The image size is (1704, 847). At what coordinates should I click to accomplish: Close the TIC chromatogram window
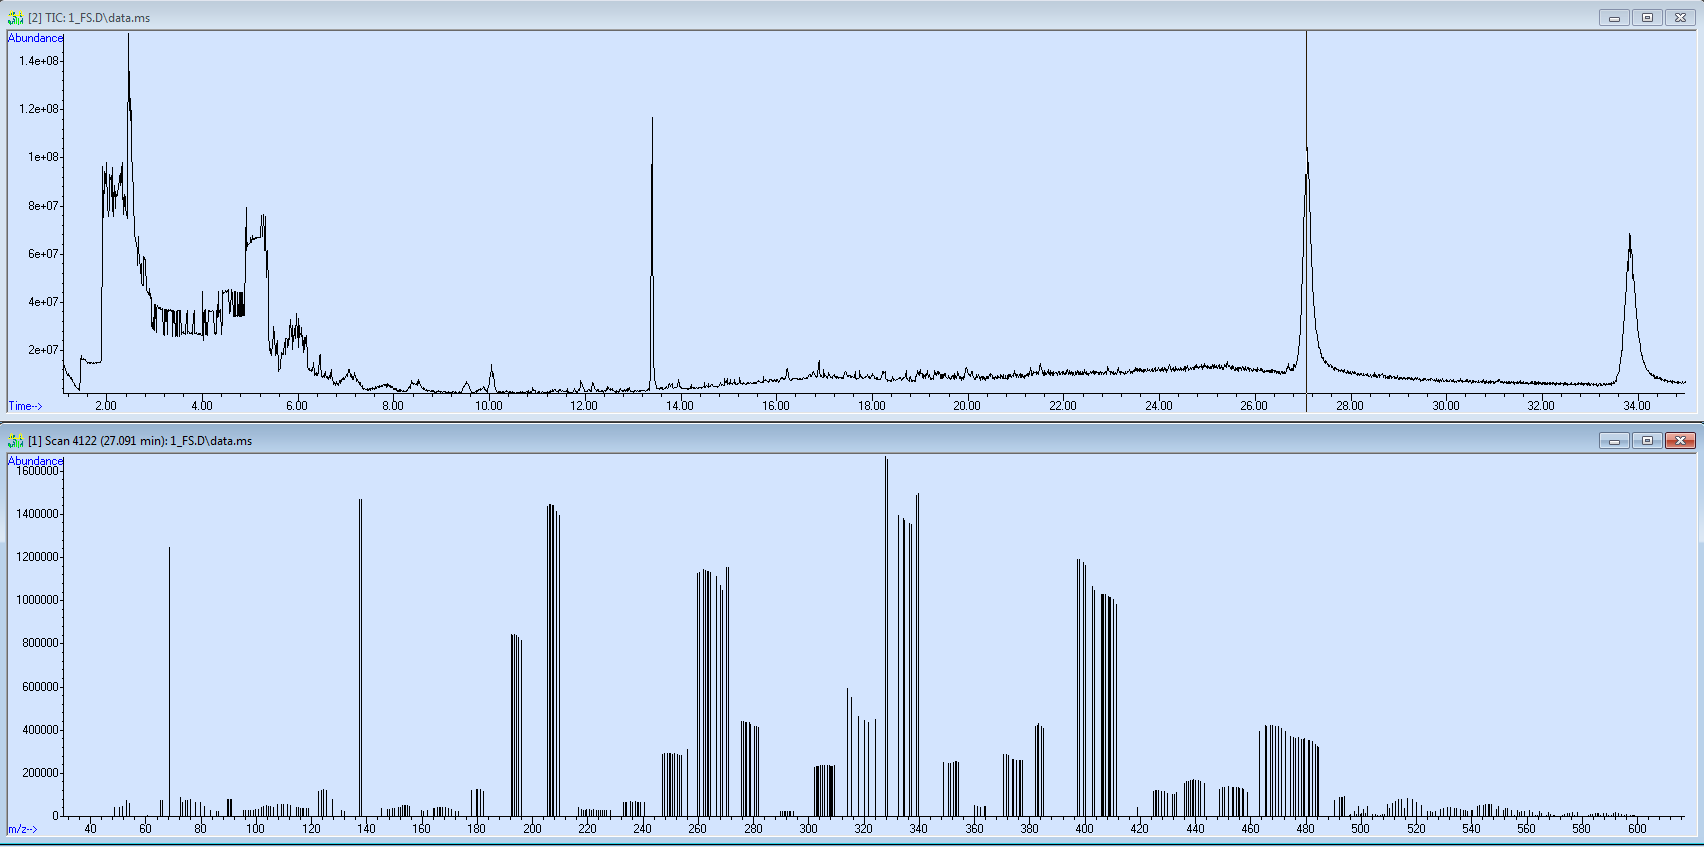point(1680,18)
